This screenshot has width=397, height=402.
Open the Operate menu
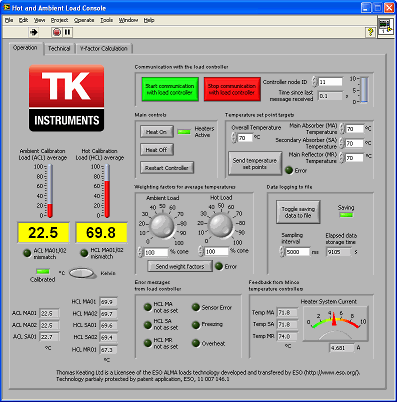84,20
